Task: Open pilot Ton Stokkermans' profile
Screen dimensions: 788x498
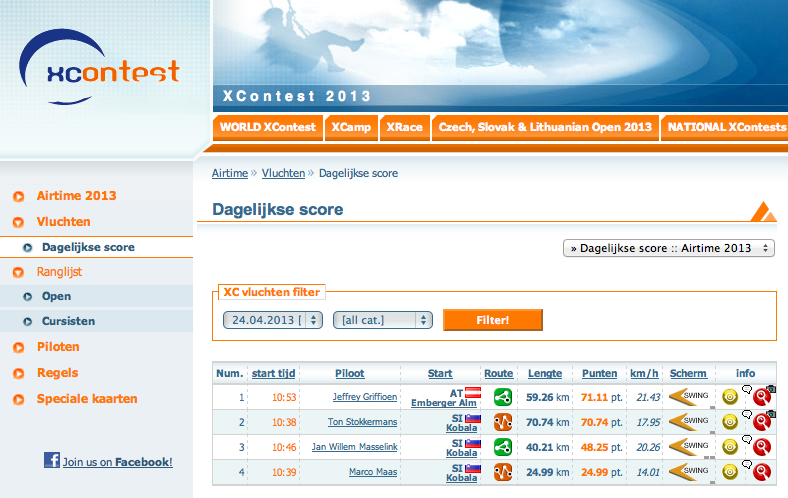Action: [x=362, y=422]
